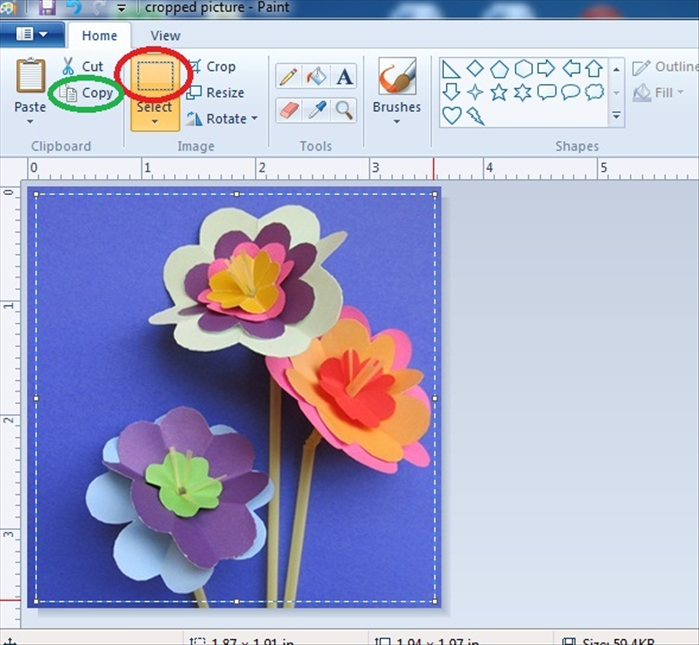This screenshot has width=699, height=645.
Task: Save using the quick access floppy icon
Action: [x=46, y=7]
